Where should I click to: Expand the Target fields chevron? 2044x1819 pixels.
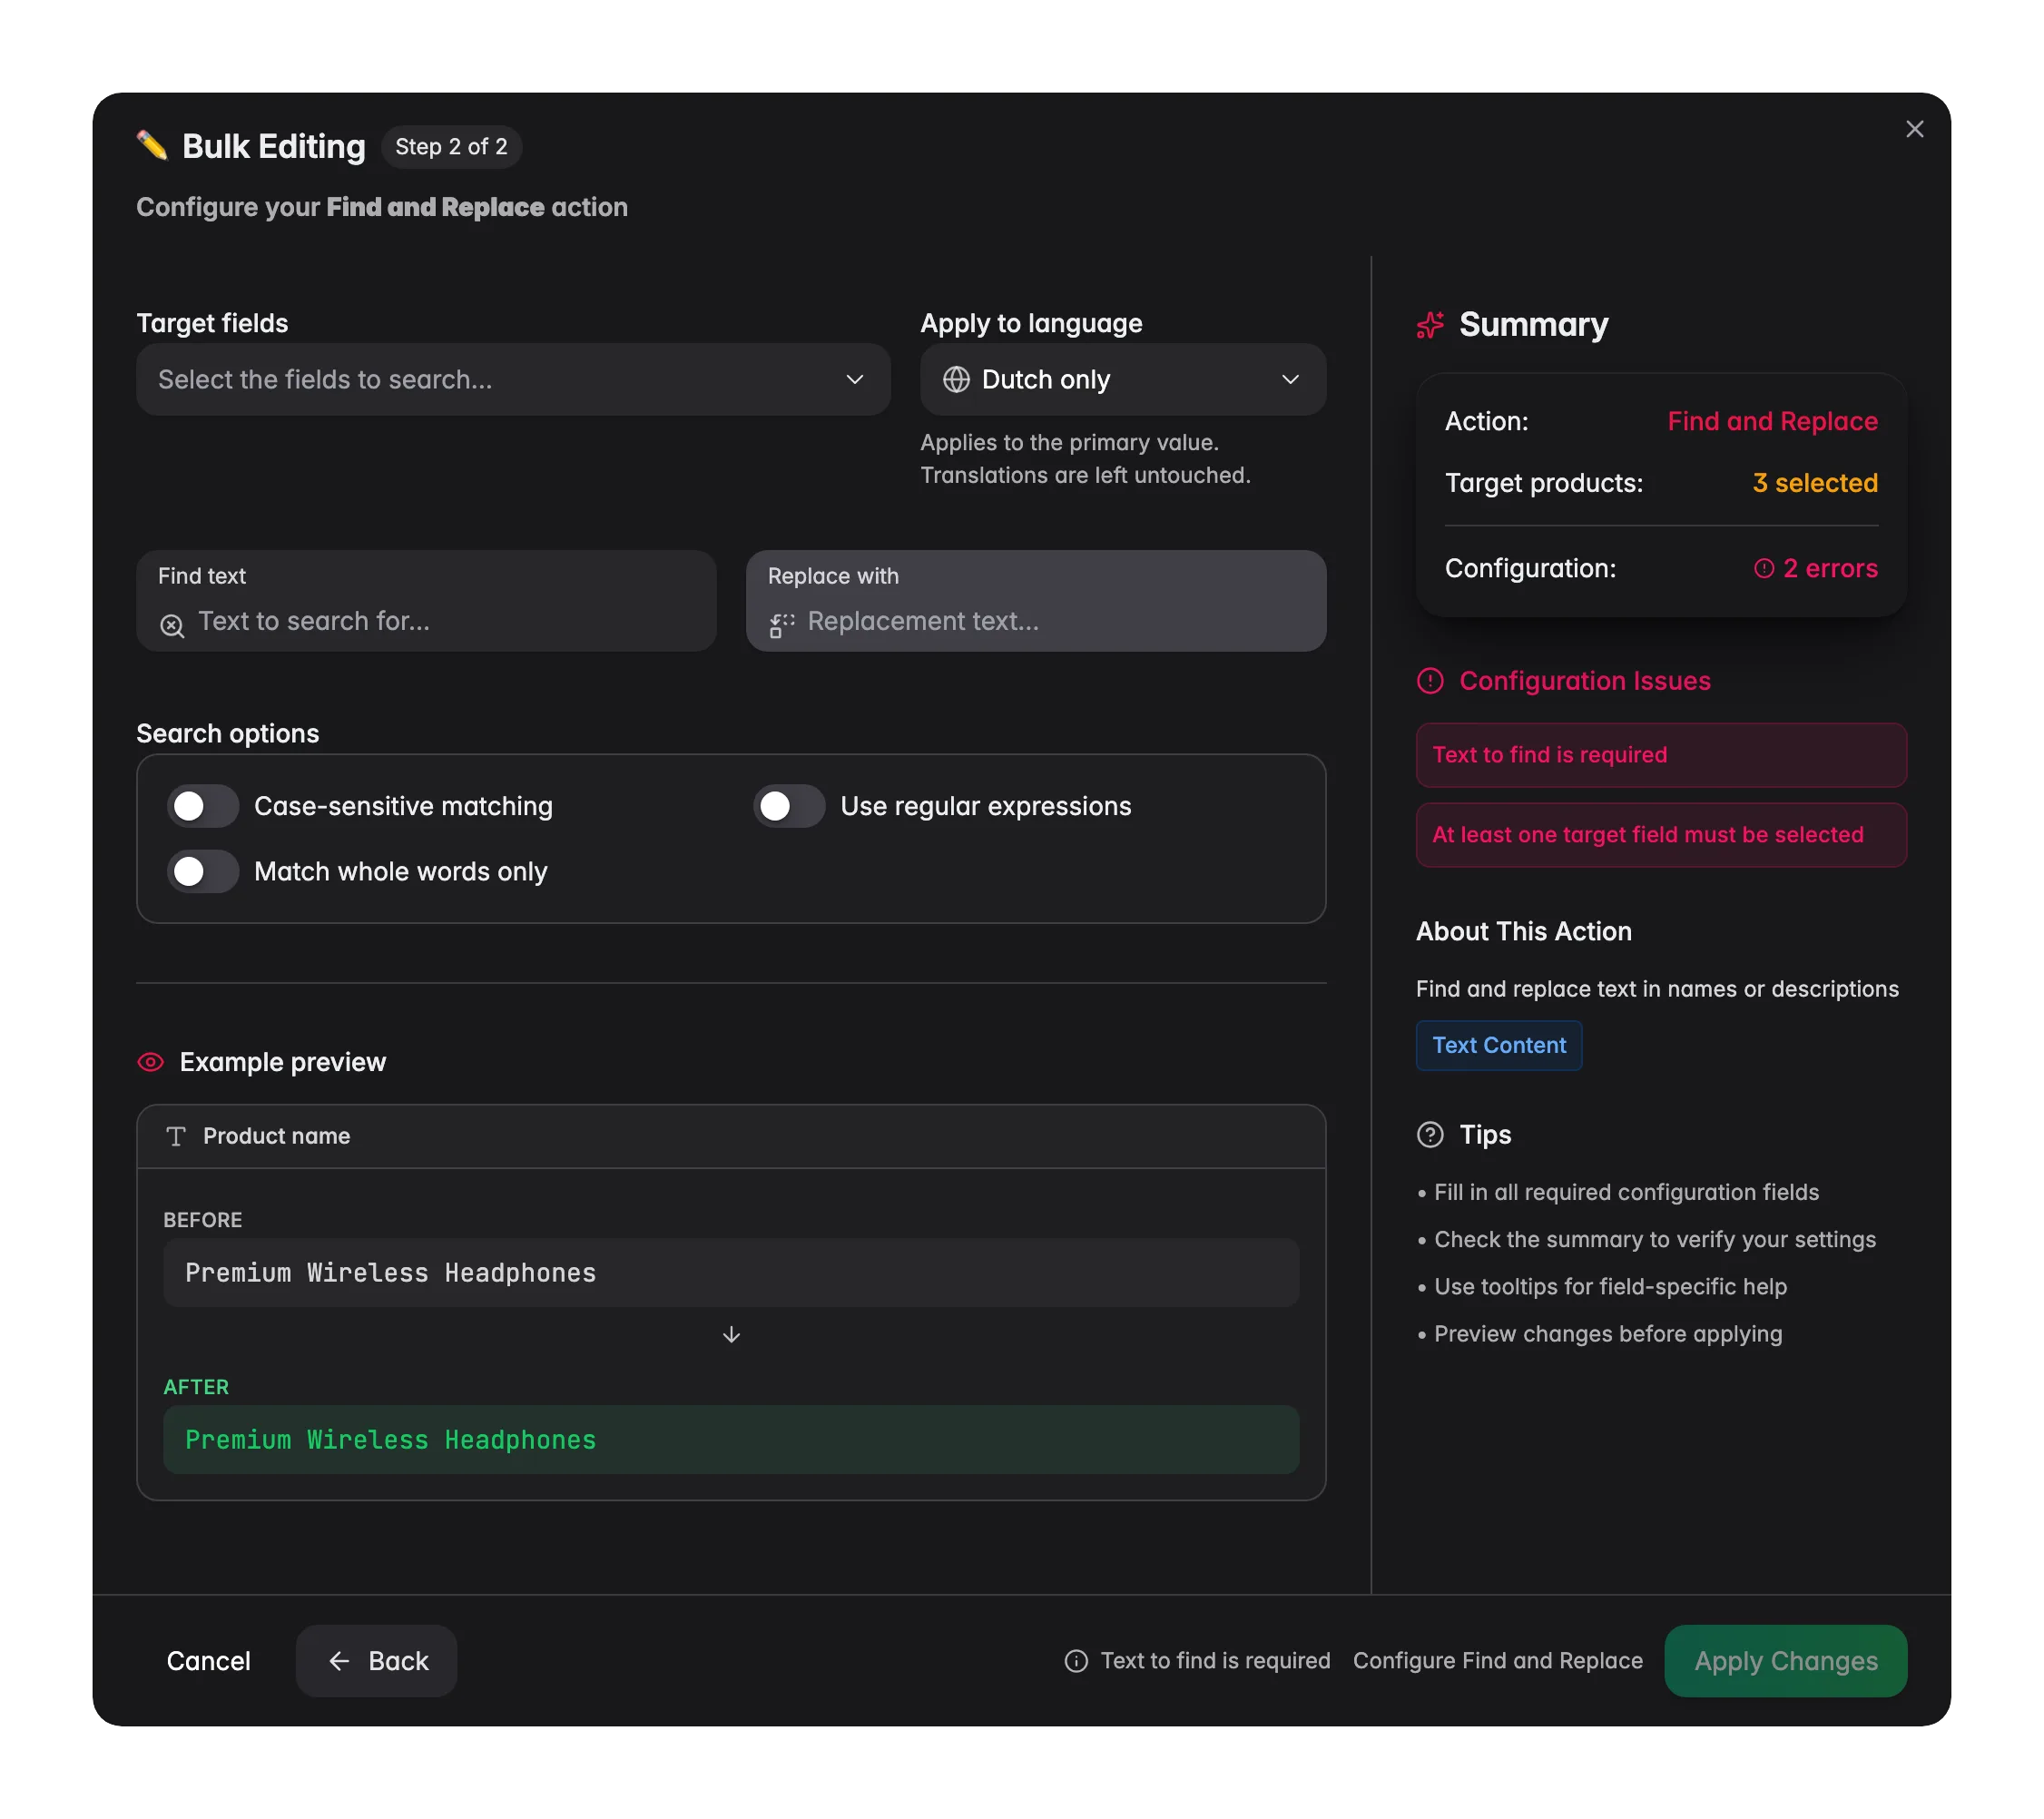pyautogui.click(x=854, y=380)
